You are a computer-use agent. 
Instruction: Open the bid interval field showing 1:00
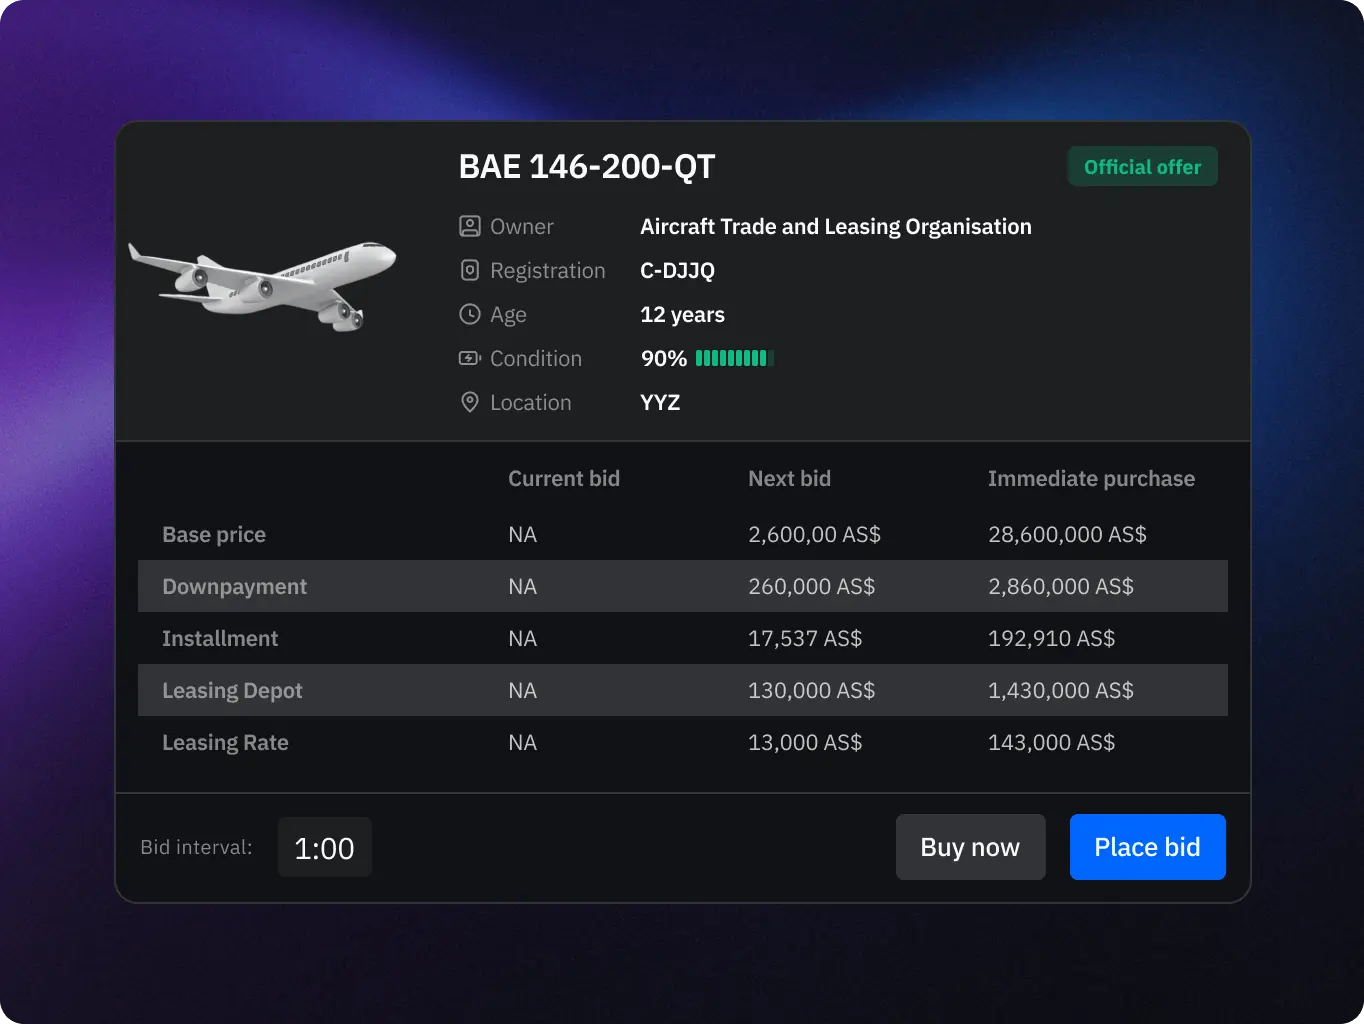324,847
